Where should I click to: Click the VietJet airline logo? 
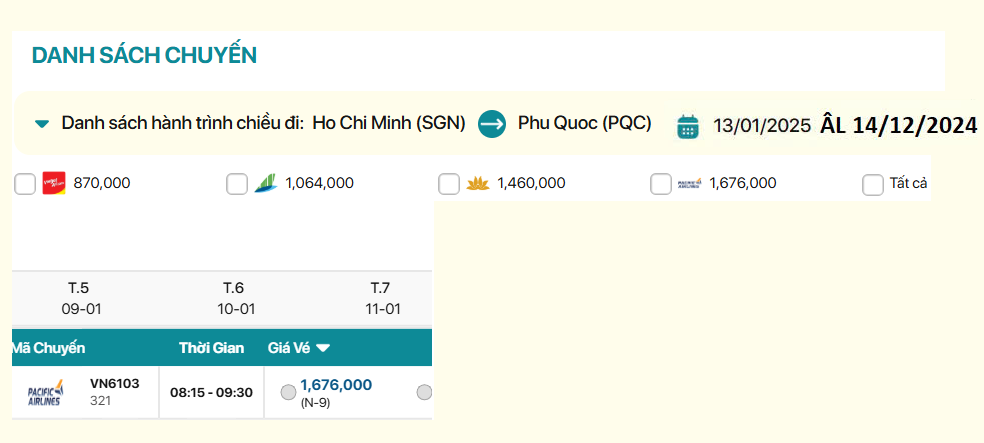click(x=53, y=183)
